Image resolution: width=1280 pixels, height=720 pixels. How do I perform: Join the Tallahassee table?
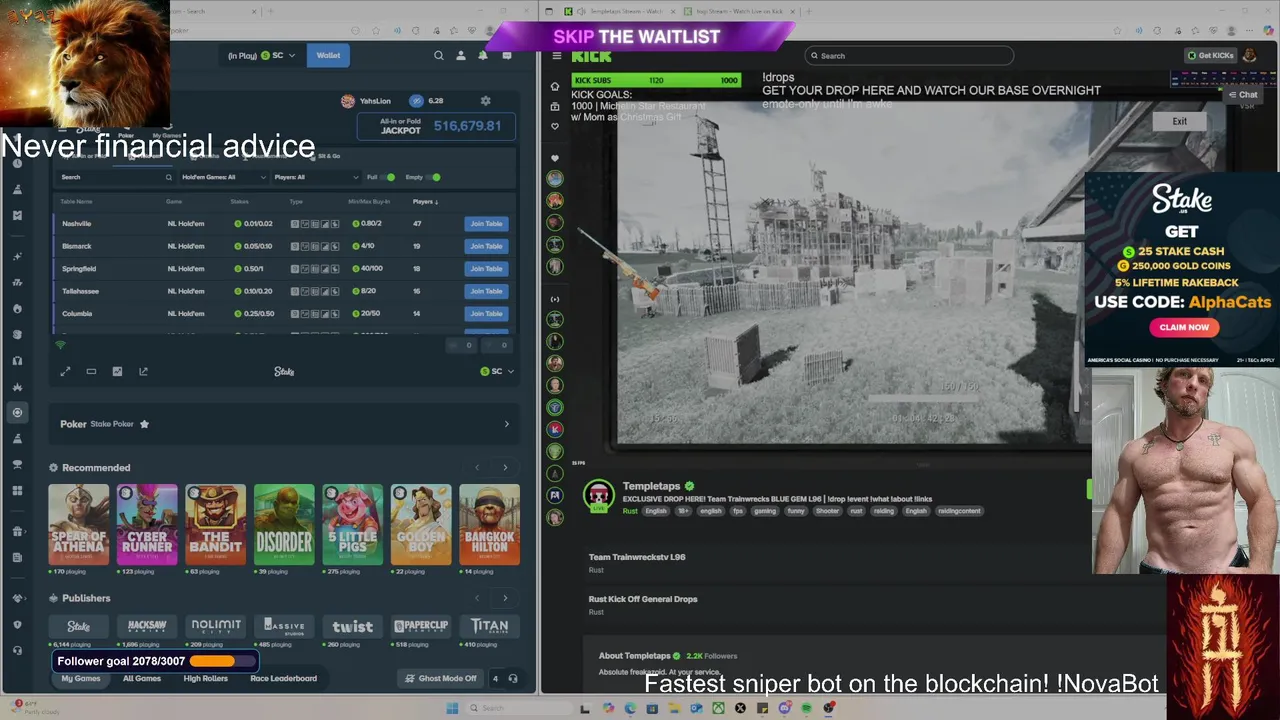pos(486,291)
